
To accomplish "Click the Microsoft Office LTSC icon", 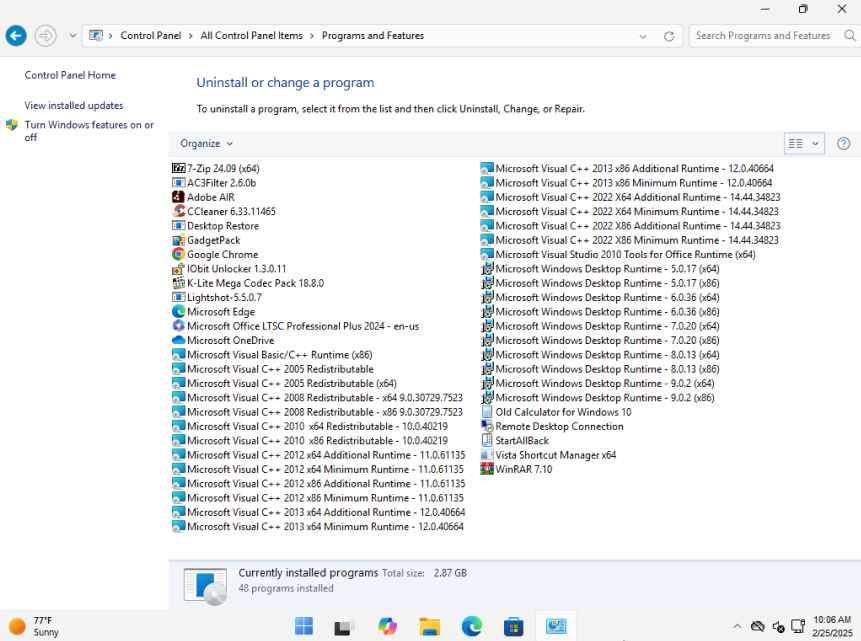I will click(178, 326).
